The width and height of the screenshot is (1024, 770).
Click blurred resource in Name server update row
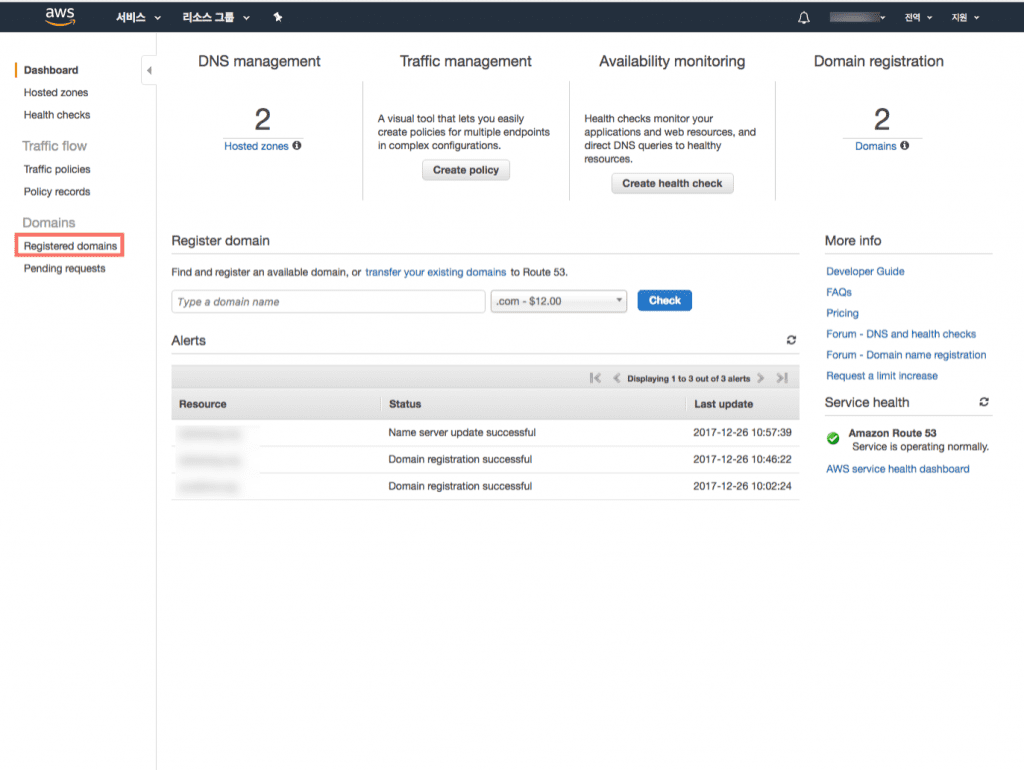pos(210,434)
